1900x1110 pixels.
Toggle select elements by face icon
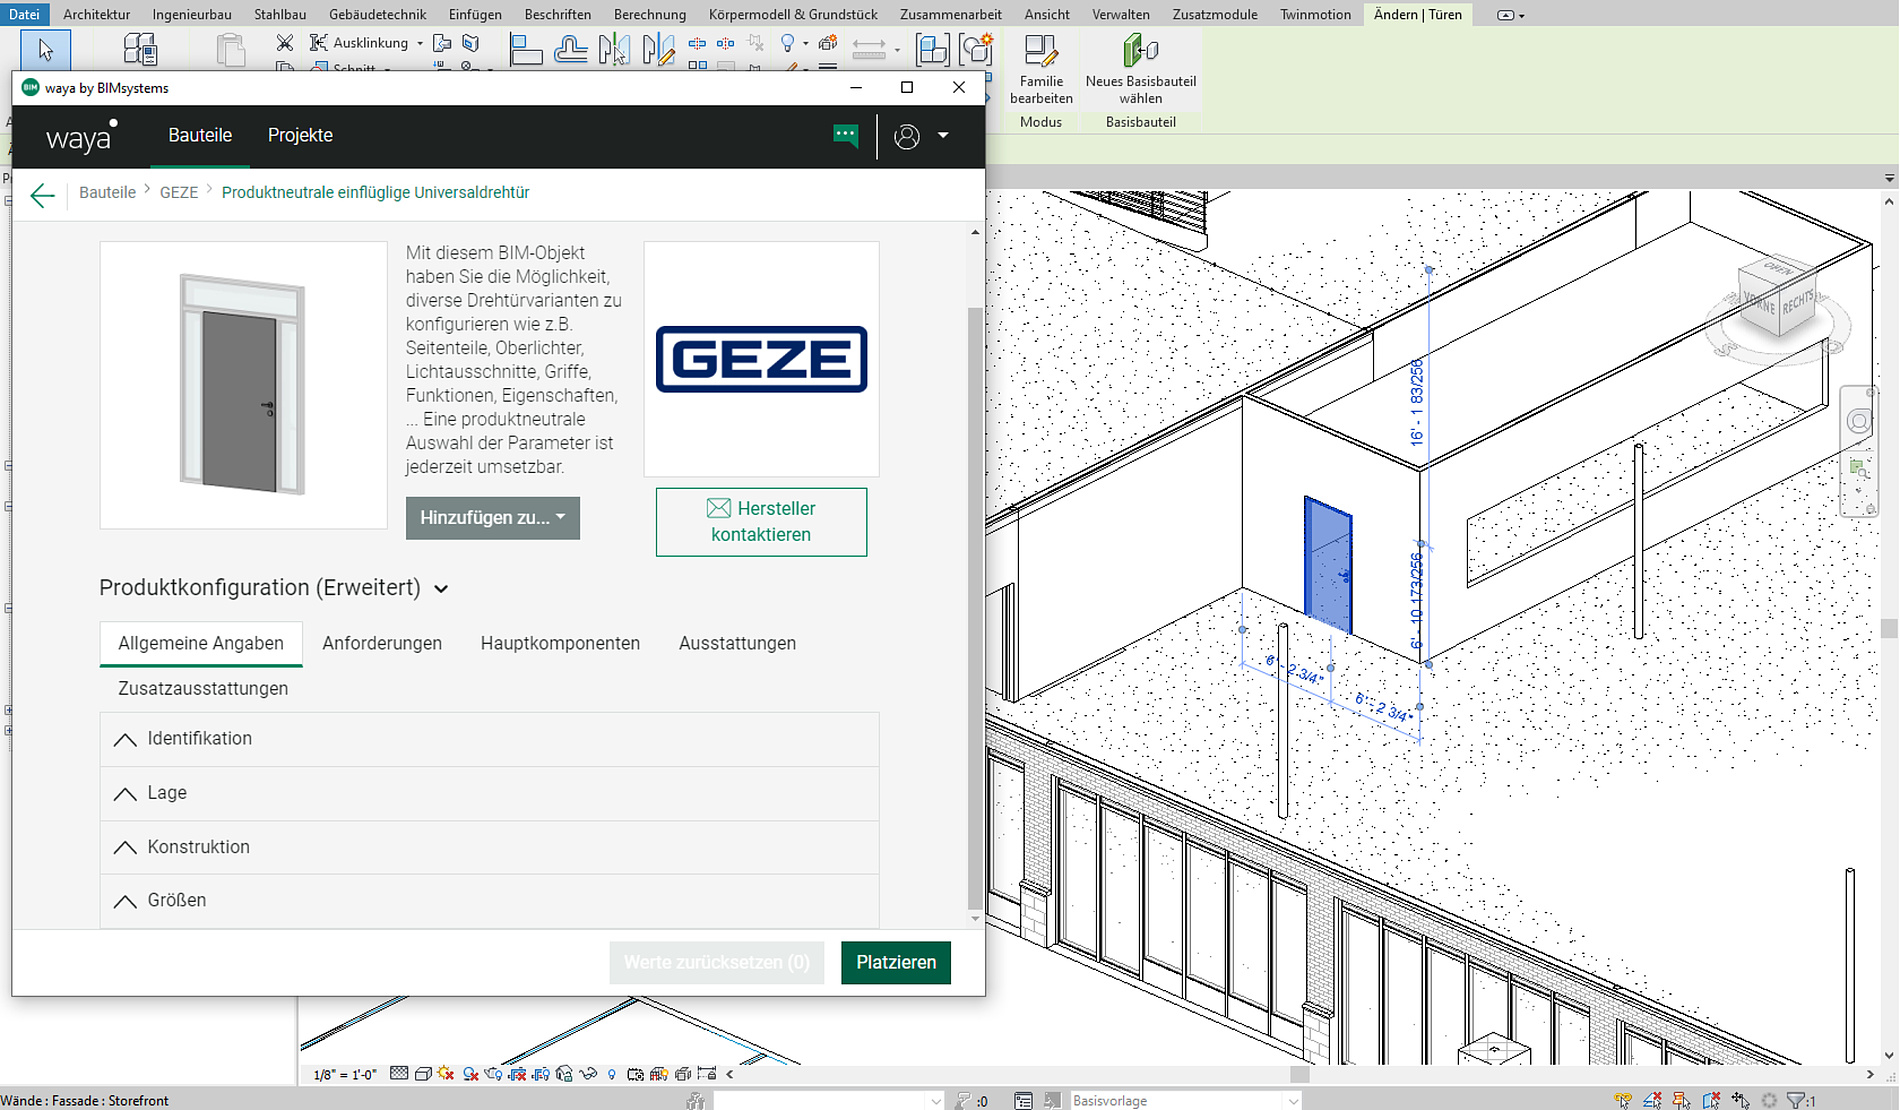[x=1711, y=1100]
